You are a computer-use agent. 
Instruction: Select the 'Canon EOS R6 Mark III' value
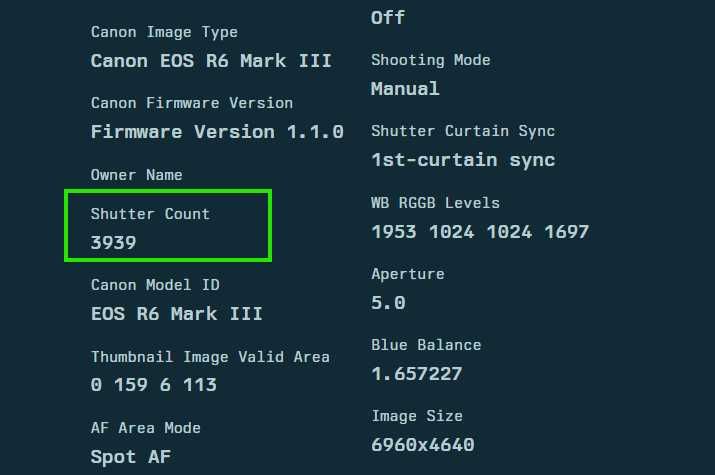click(211, 61)
